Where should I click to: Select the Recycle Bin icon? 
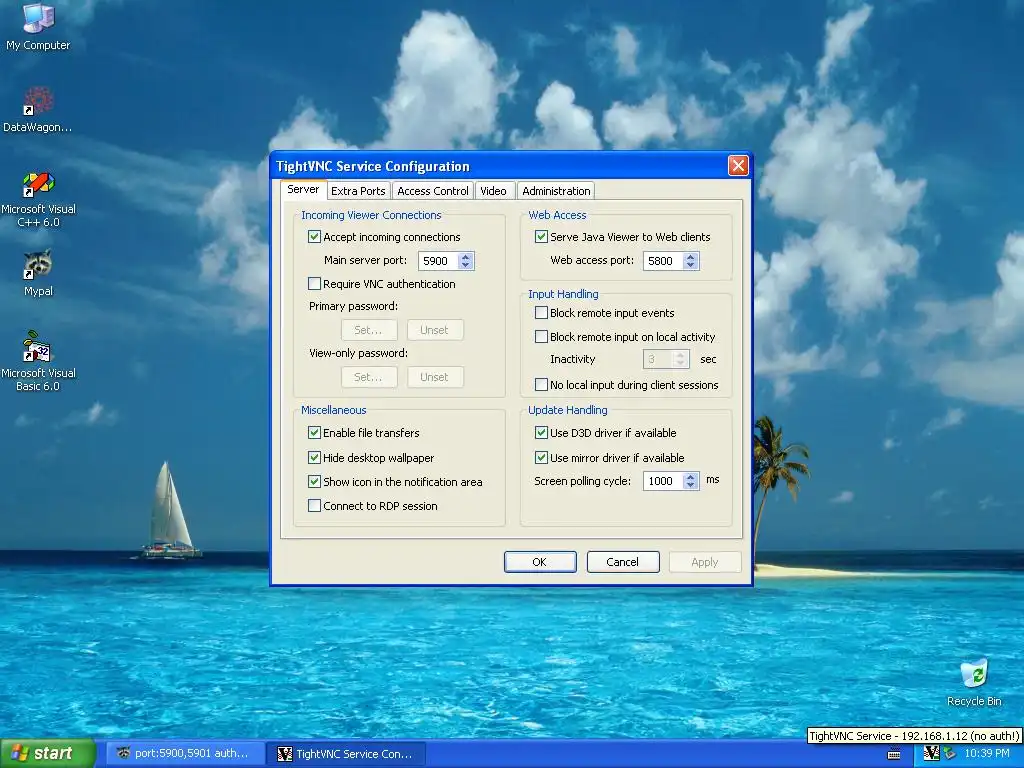coord(974,682)
